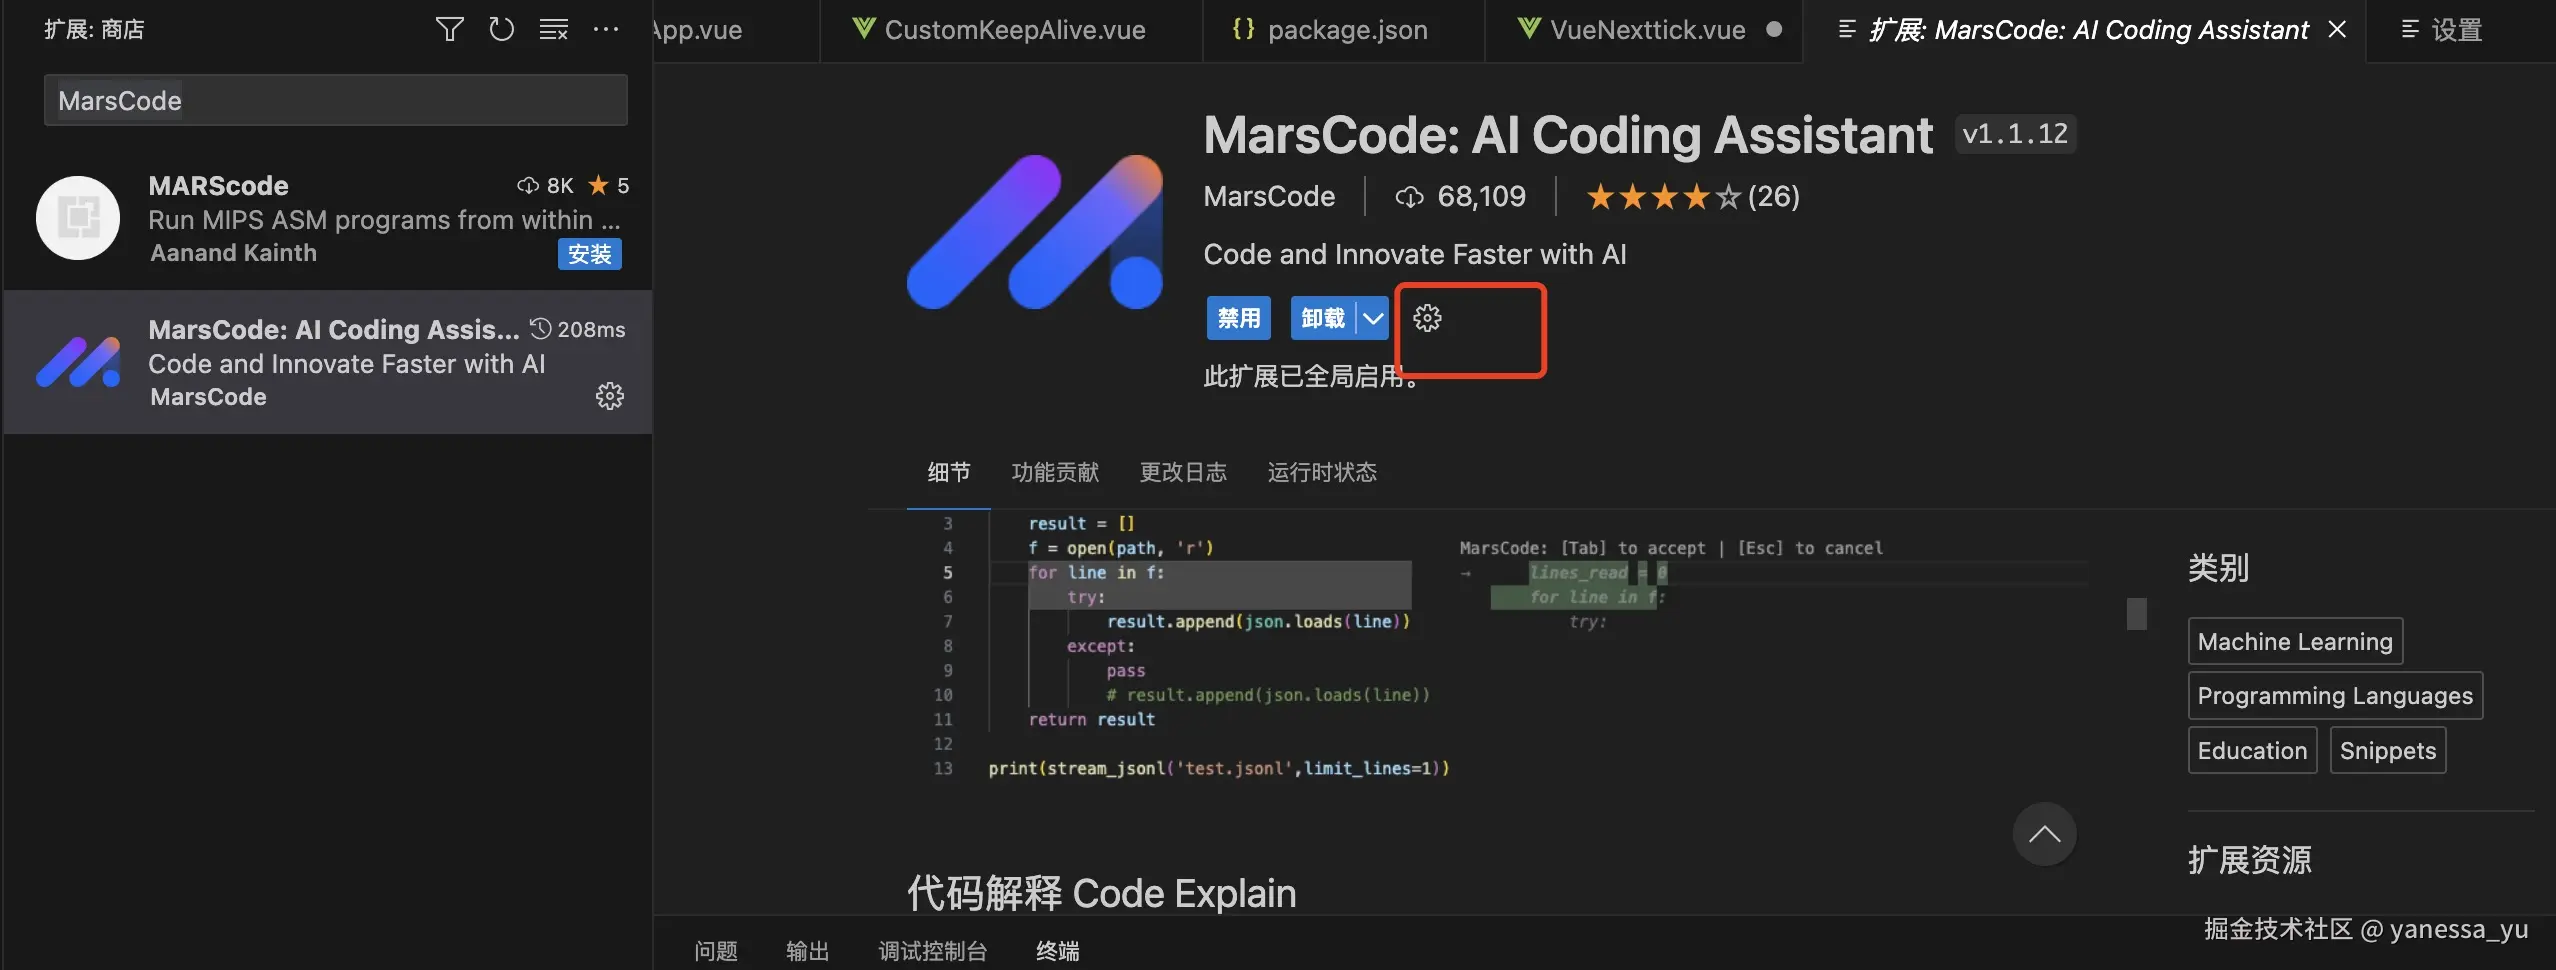The height and width of the screenshot is (970, 2556).
Task: Uninstall the extension with 卸载 button
Action: click(x=1323, y=318)
